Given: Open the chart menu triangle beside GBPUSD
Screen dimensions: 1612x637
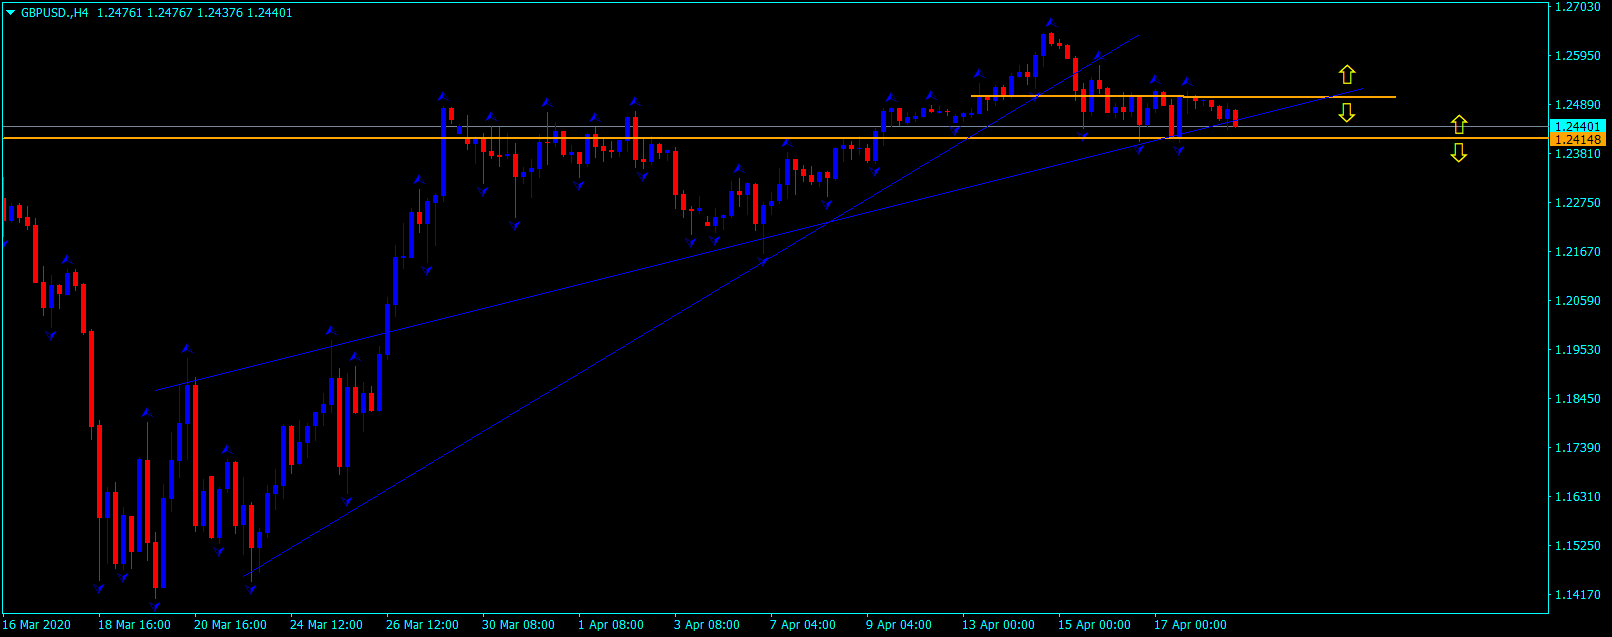Looking at the screenshot, I should click(11, 13).
